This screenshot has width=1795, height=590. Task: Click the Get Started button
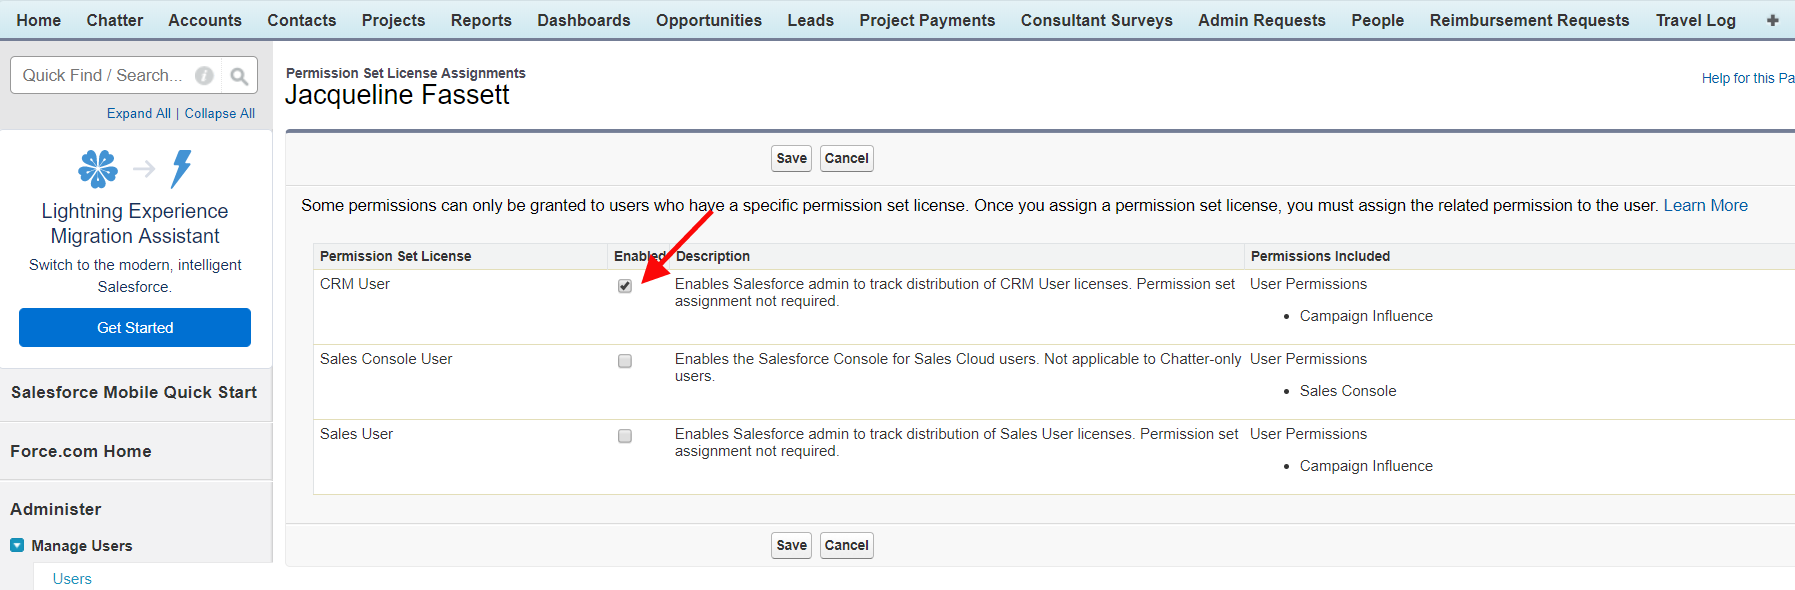(135, 327)
